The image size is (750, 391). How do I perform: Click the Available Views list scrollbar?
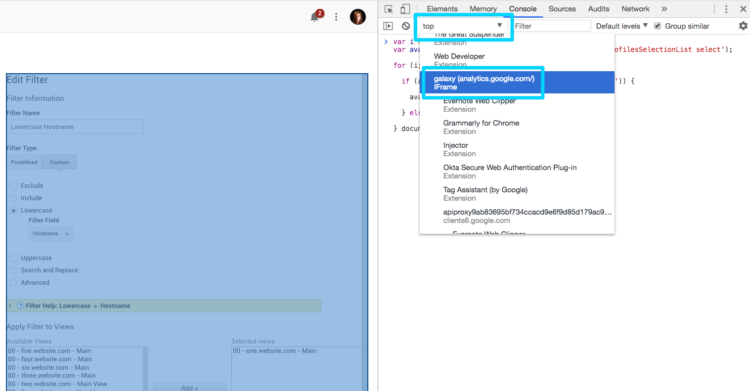click(x=145, y=369)
